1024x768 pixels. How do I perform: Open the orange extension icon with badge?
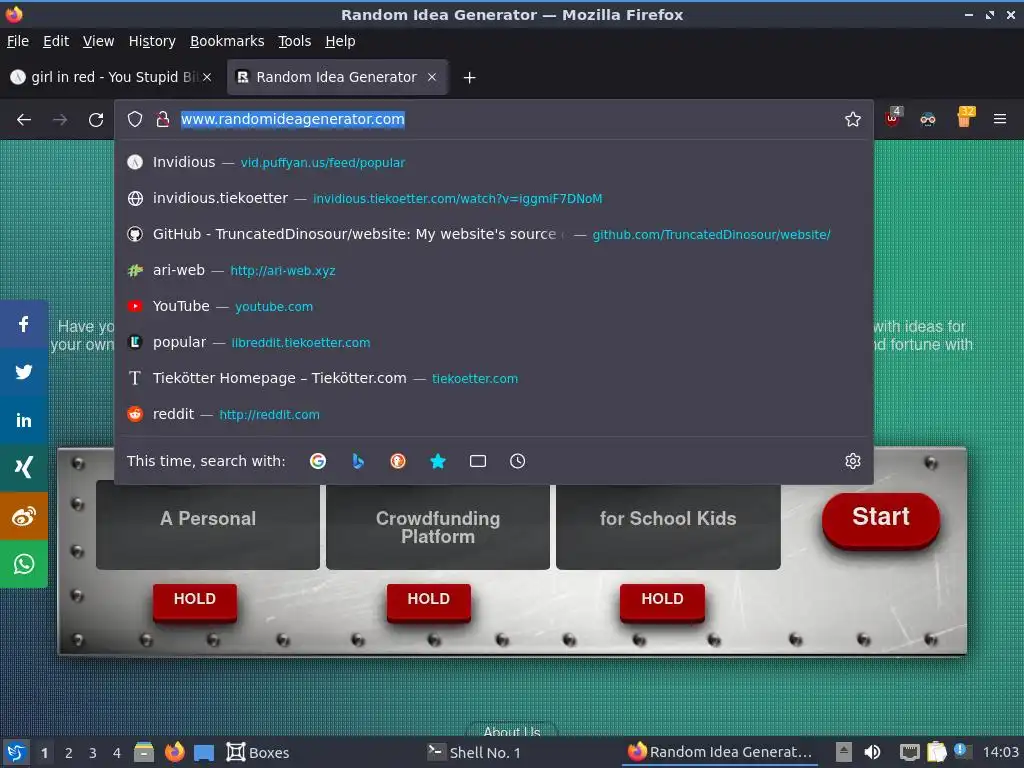tap(965, 118)
